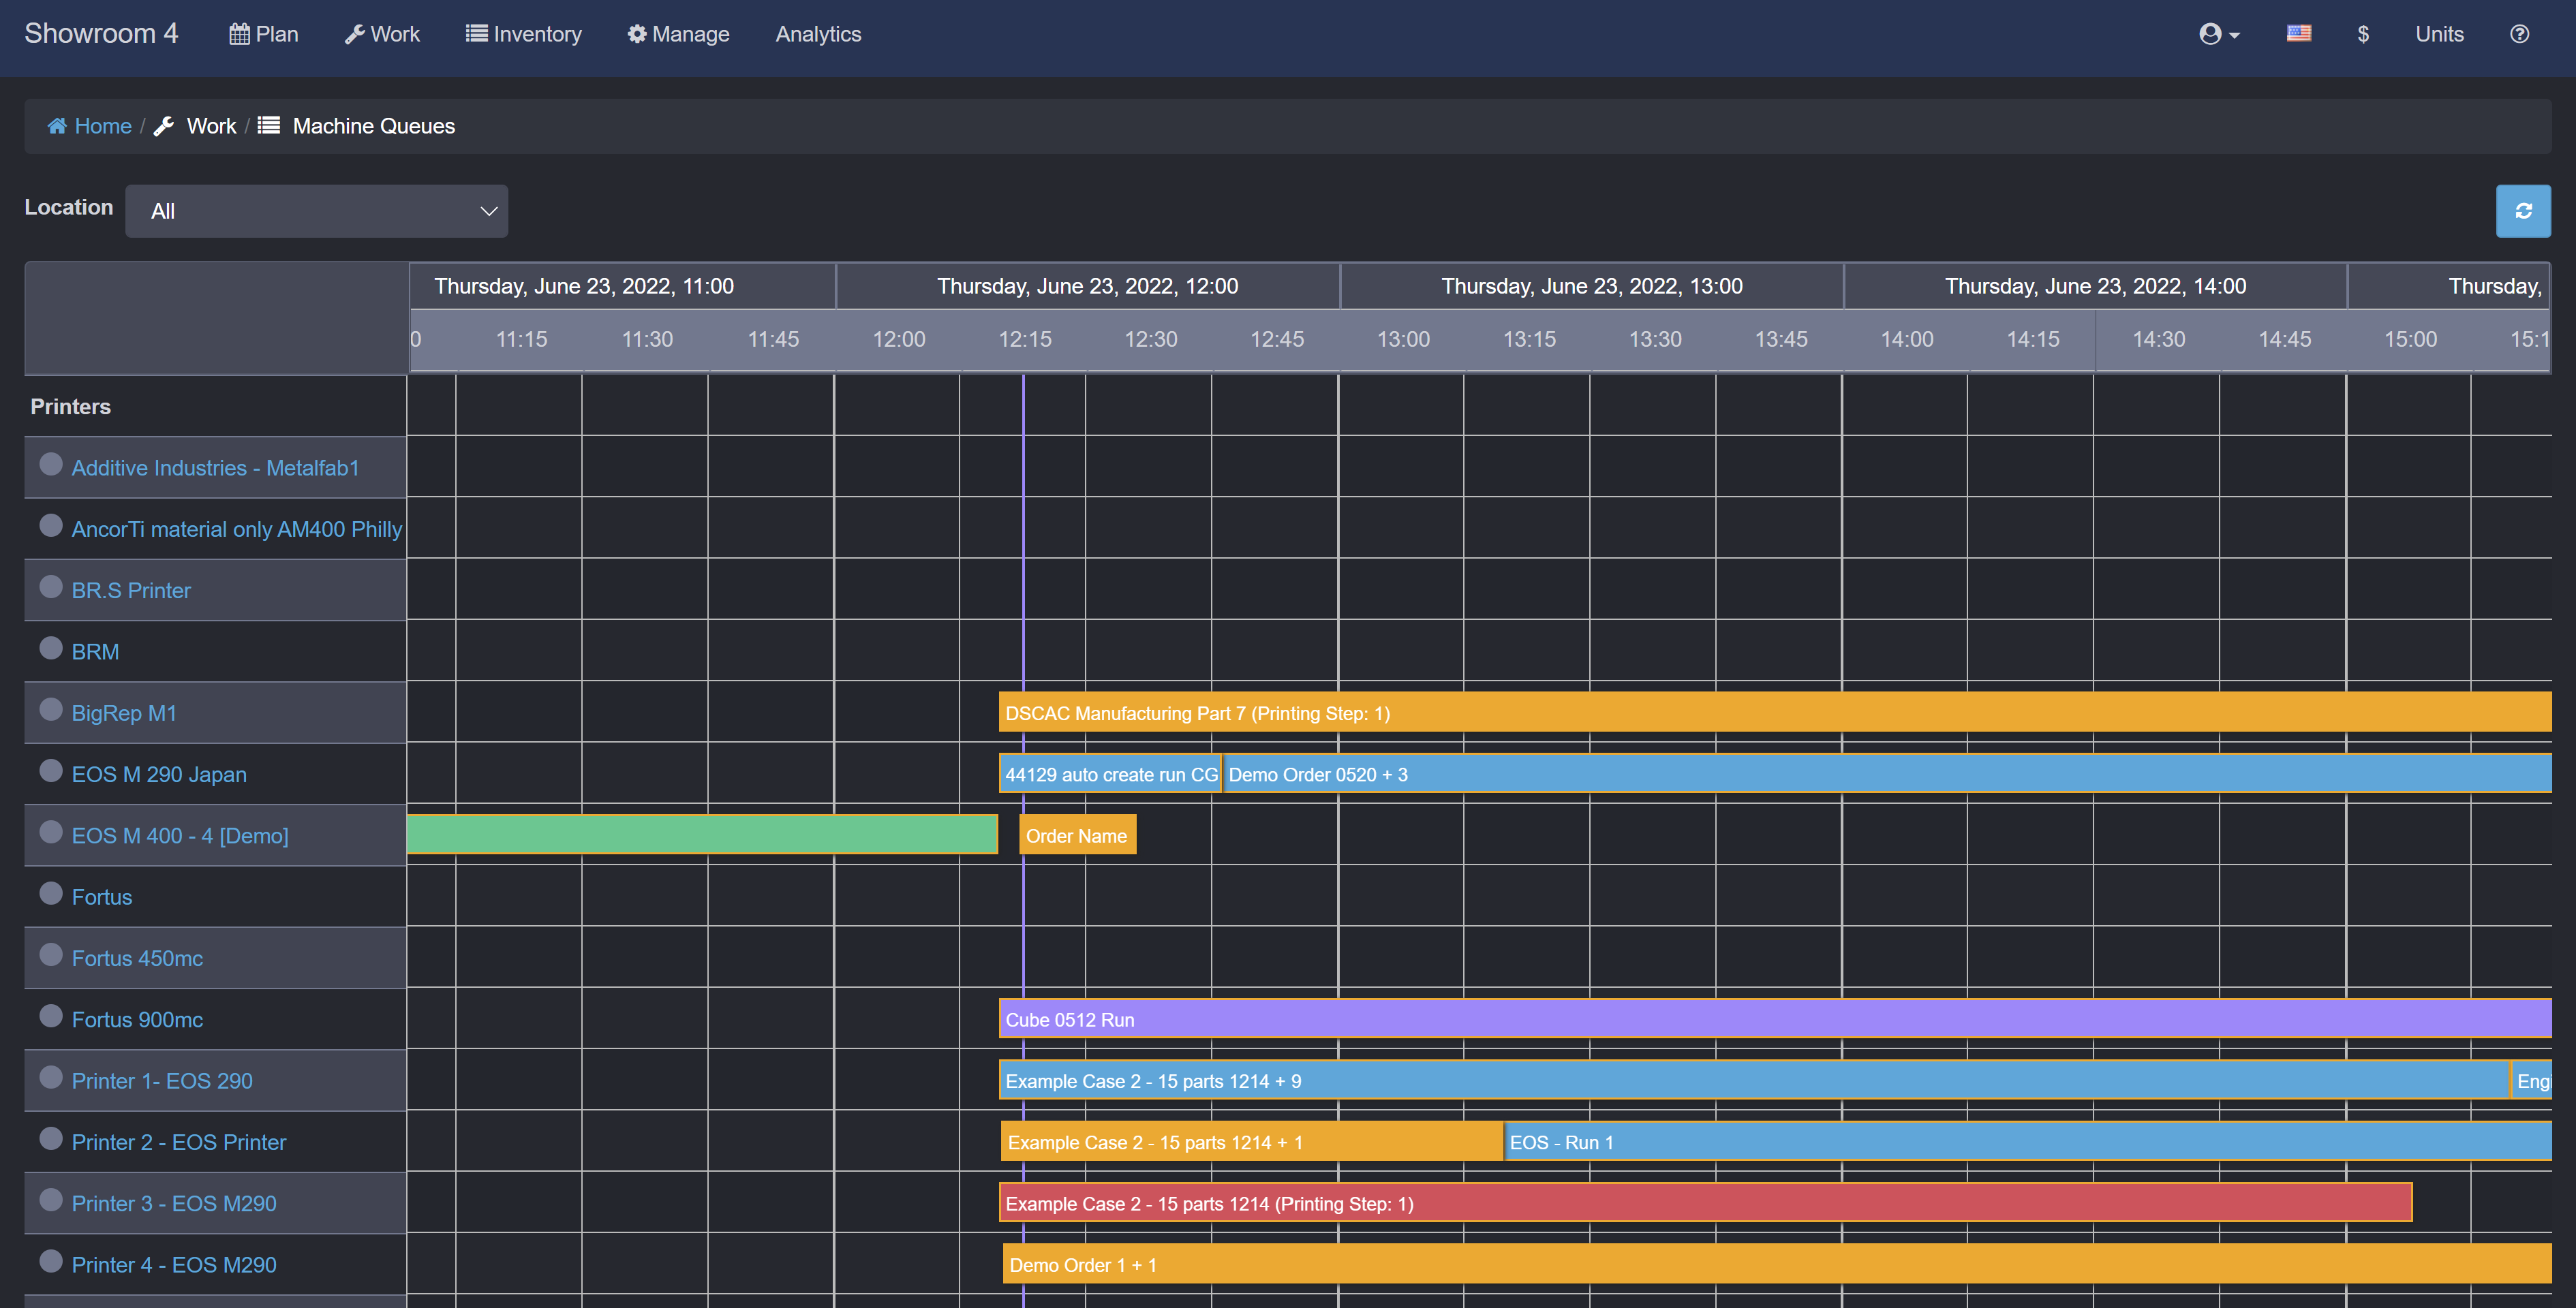Screen dimensions: 2576x1308
Task: Click the refresh button for machine queues
Action: [2522, 211]
